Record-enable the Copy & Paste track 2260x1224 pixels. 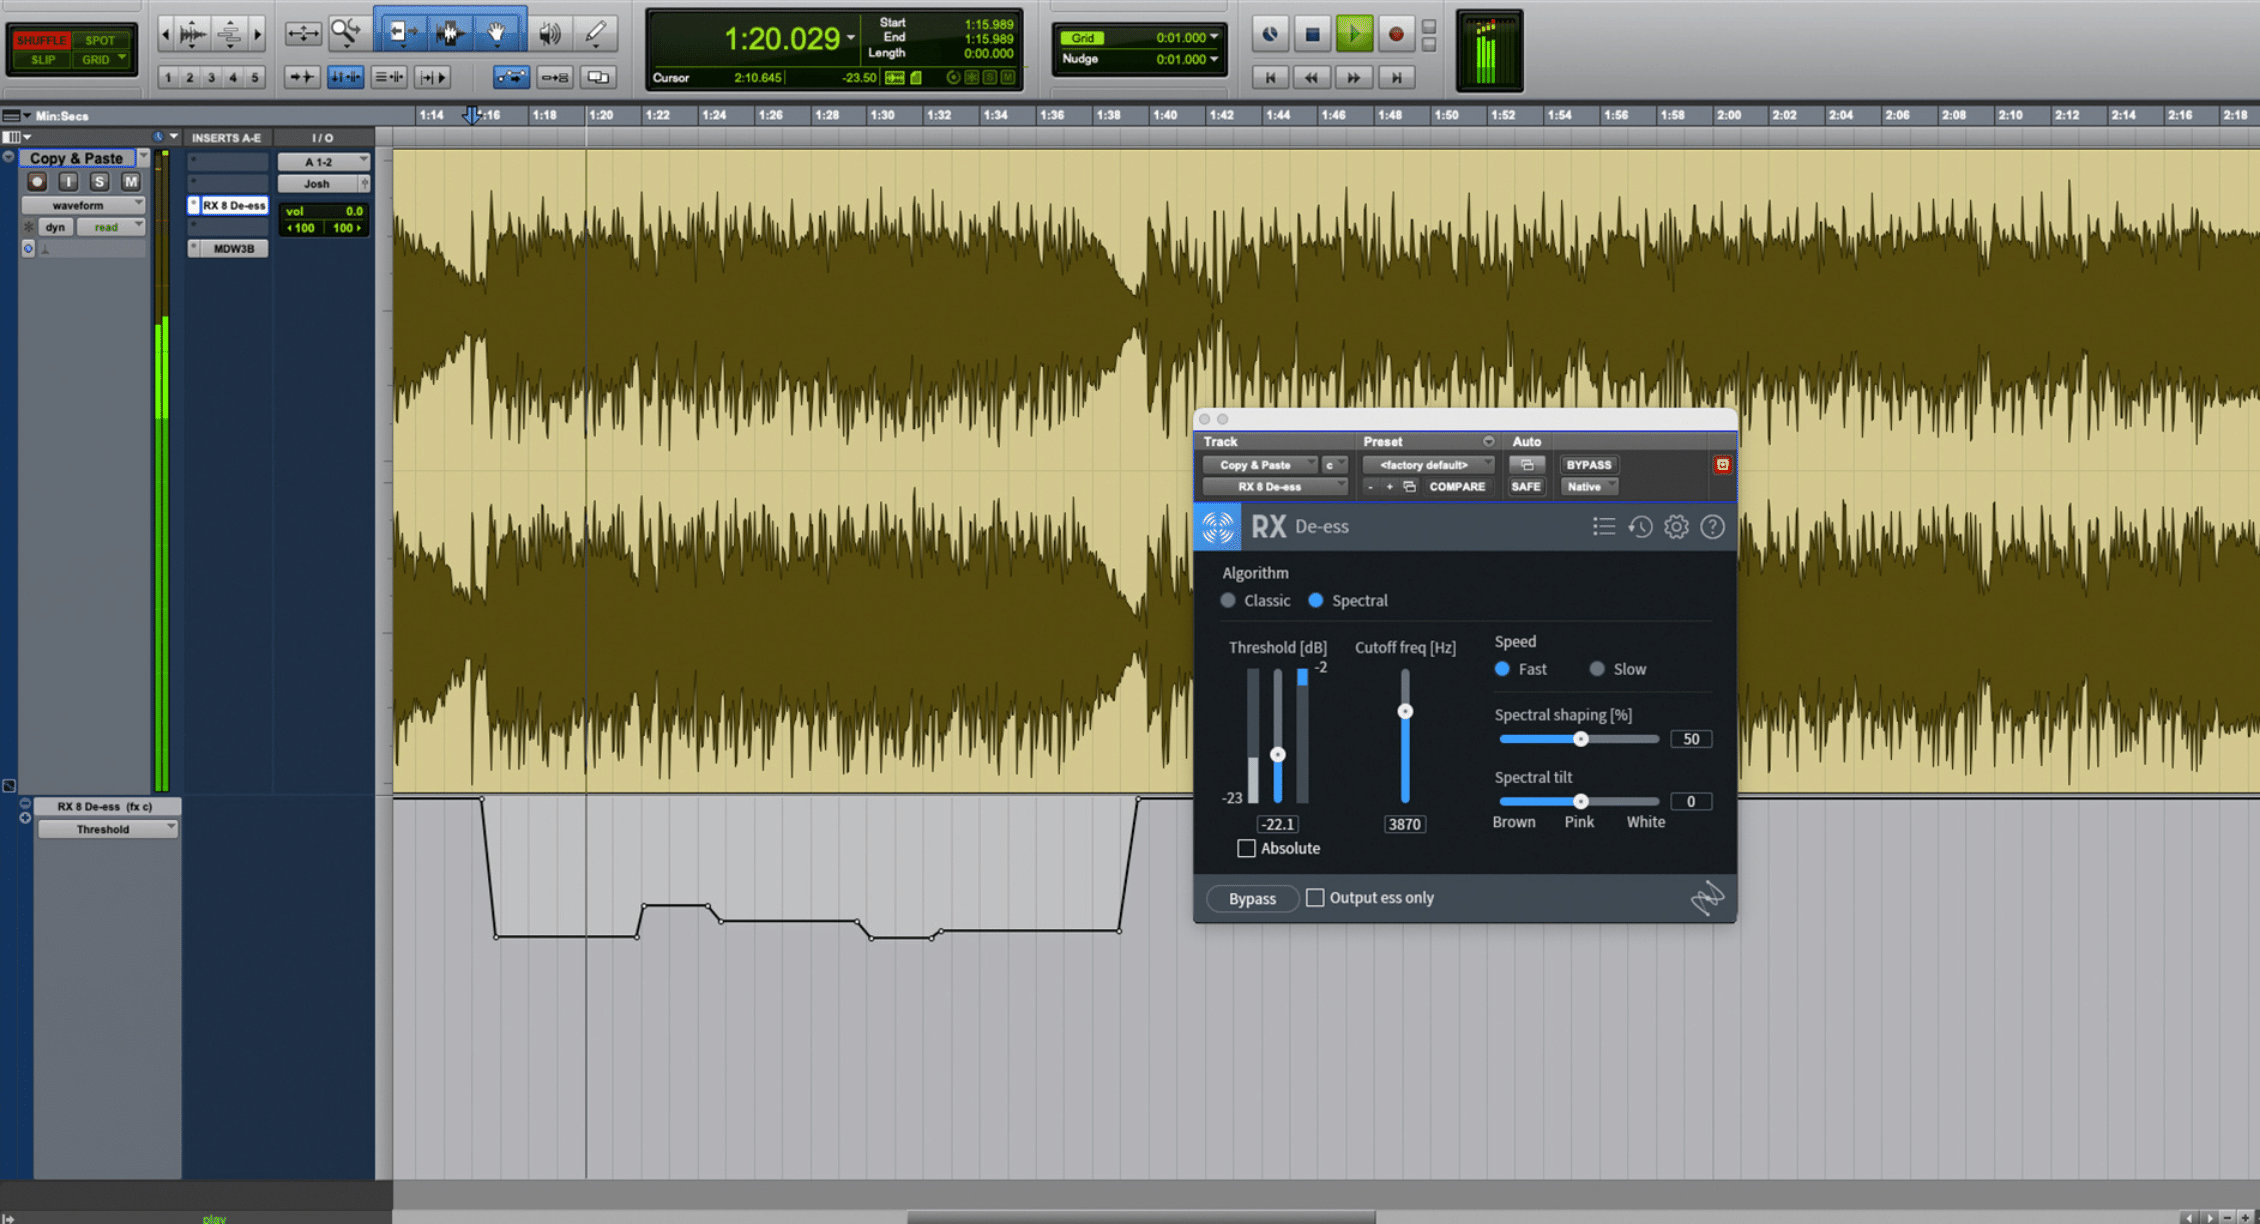(x=37, y=181)
